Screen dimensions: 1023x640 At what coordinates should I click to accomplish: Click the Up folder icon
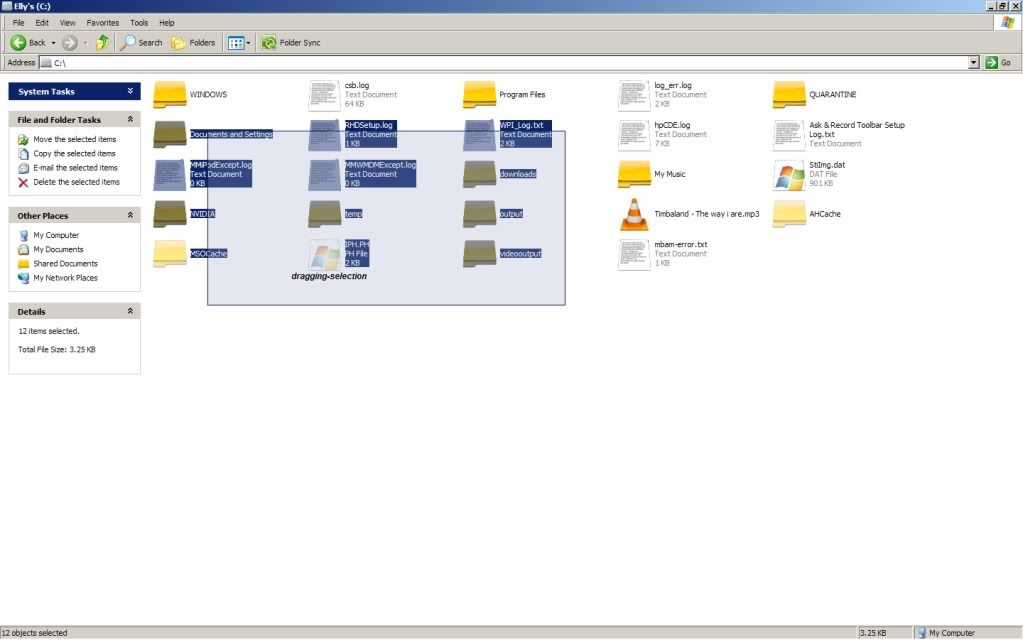click(x=102, y=43)
